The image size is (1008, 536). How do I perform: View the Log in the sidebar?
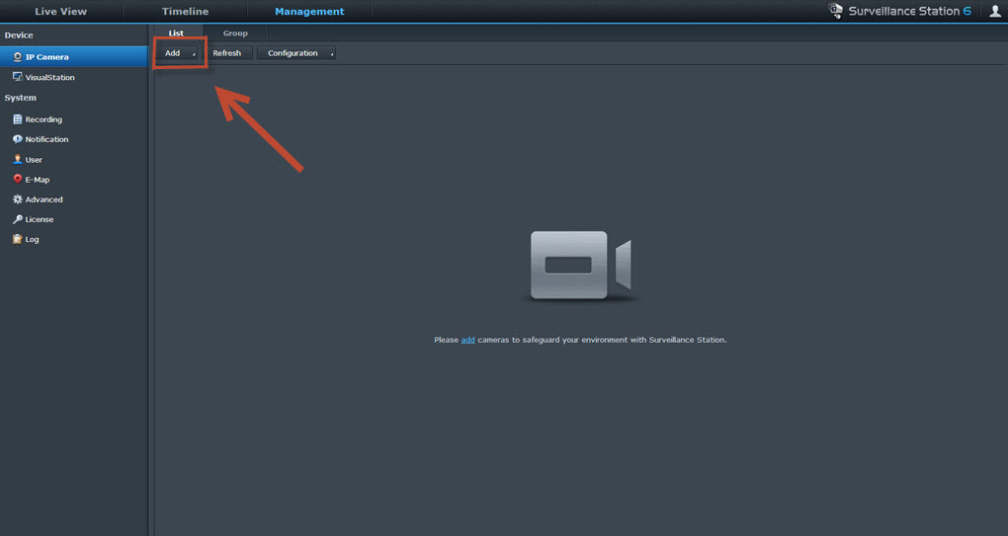click(32, 239)
